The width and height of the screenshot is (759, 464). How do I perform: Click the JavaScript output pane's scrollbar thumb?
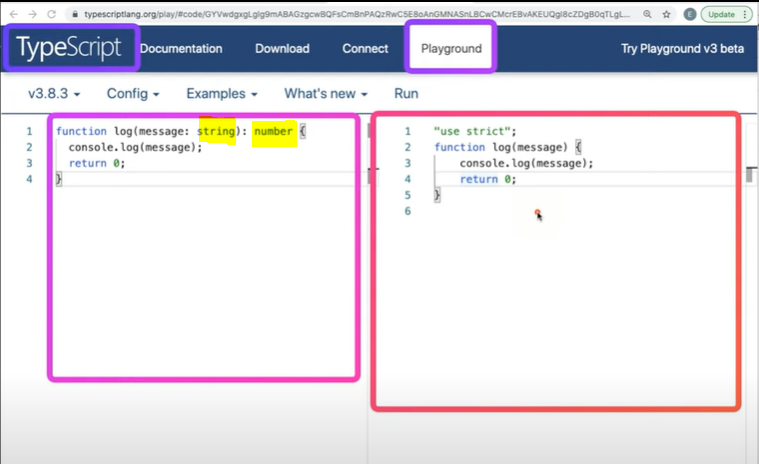pyautogui.click(x=750, y=175)
